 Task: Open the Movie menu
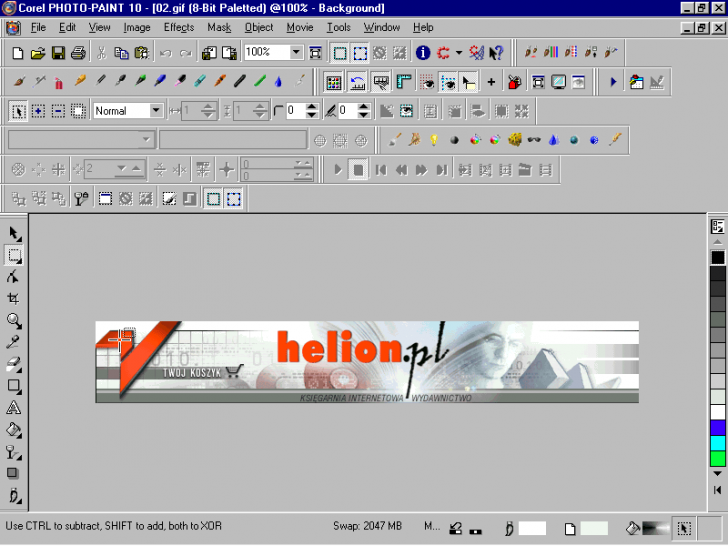[300, 28]
